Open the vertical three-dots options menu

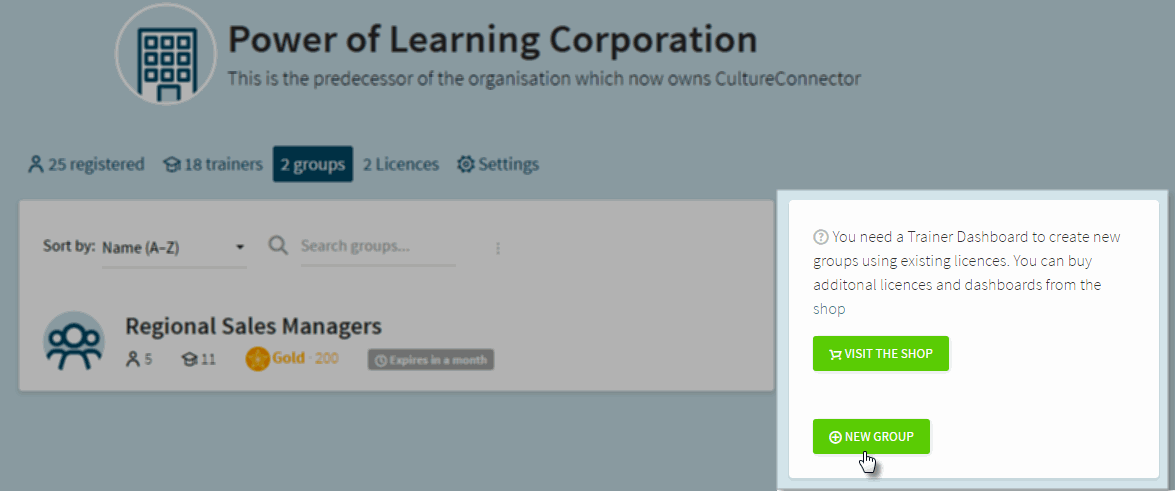click(498, 248)
